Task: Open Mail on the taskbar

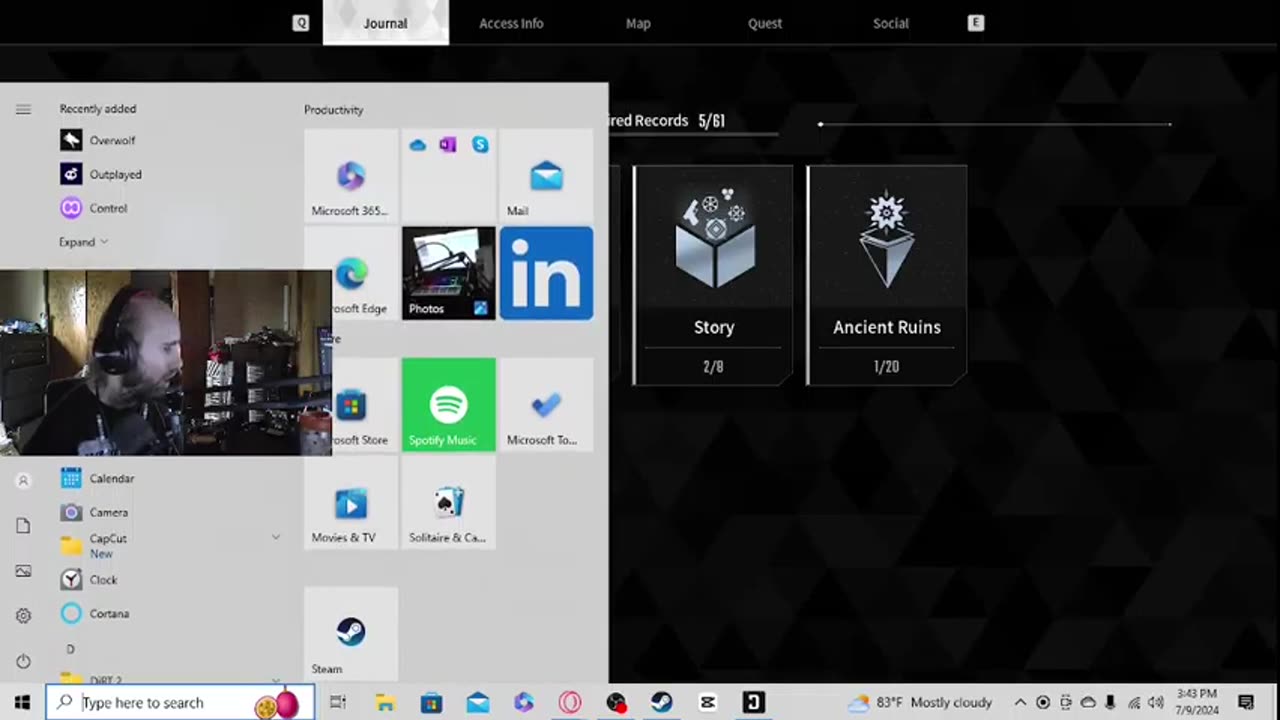Action: pos(478,702)
